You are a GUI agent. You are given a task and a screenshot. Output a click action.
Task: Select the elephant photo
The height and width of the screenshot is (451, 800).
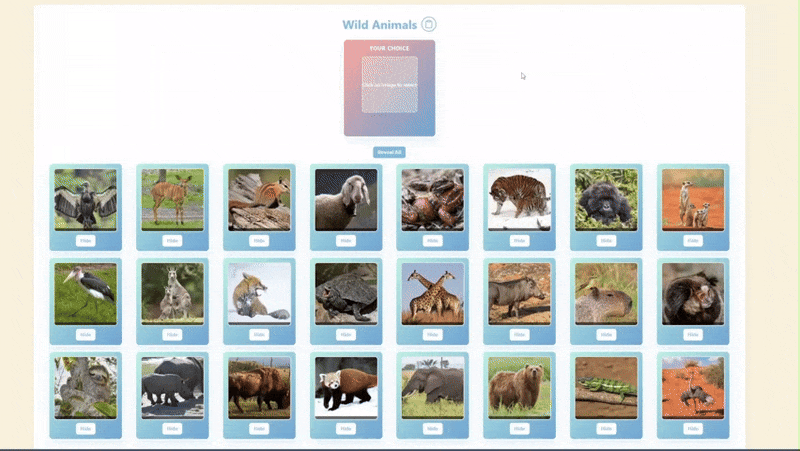[x=432, y=387]
